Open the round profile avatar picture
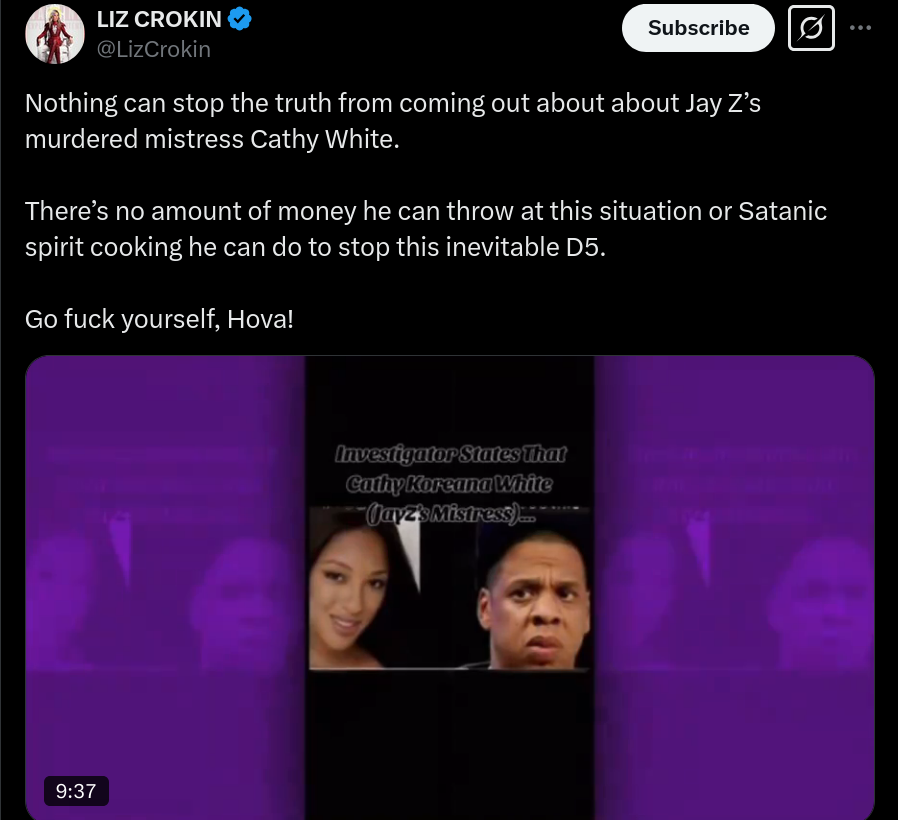Image resolution: width=898 pixels, height=820 pixels. click(55, 34)
